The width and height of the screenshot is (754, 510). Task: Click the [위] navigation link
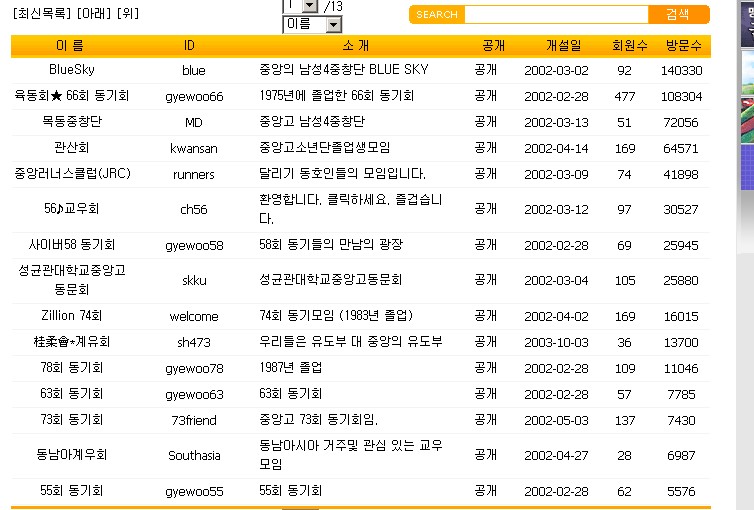[x=128, y=14]
